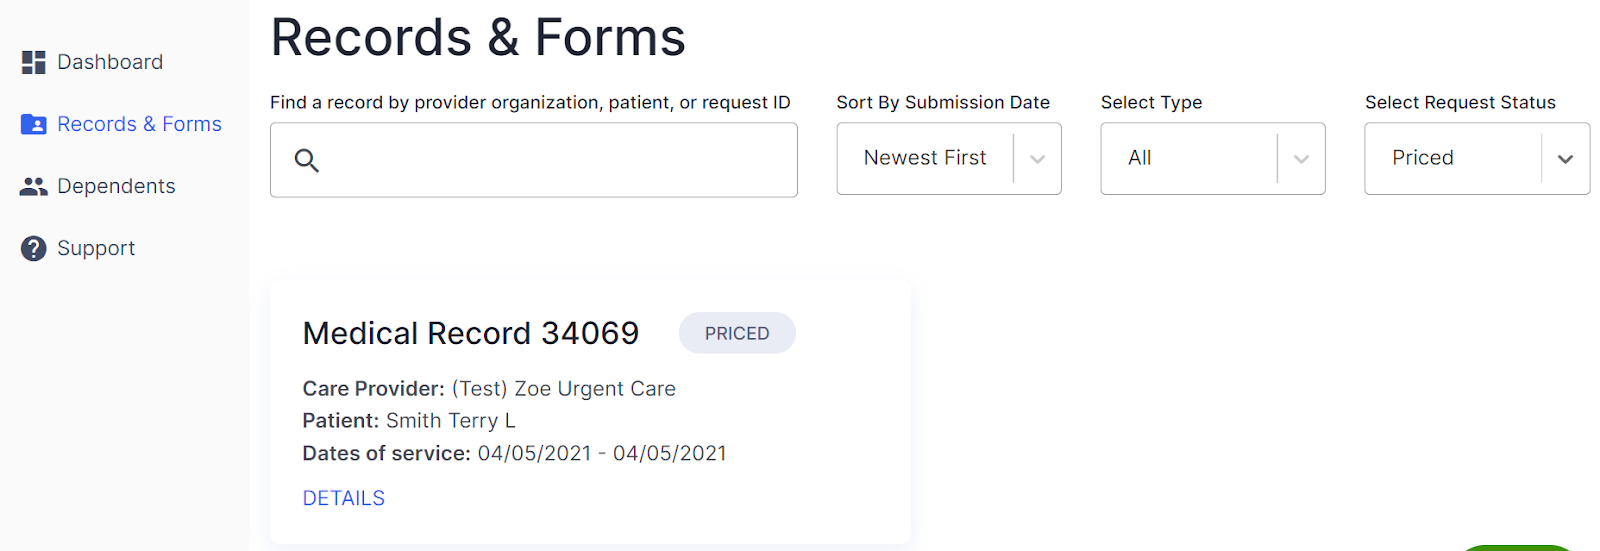Open the Dependents sidebar label

[x=116, y=186]
